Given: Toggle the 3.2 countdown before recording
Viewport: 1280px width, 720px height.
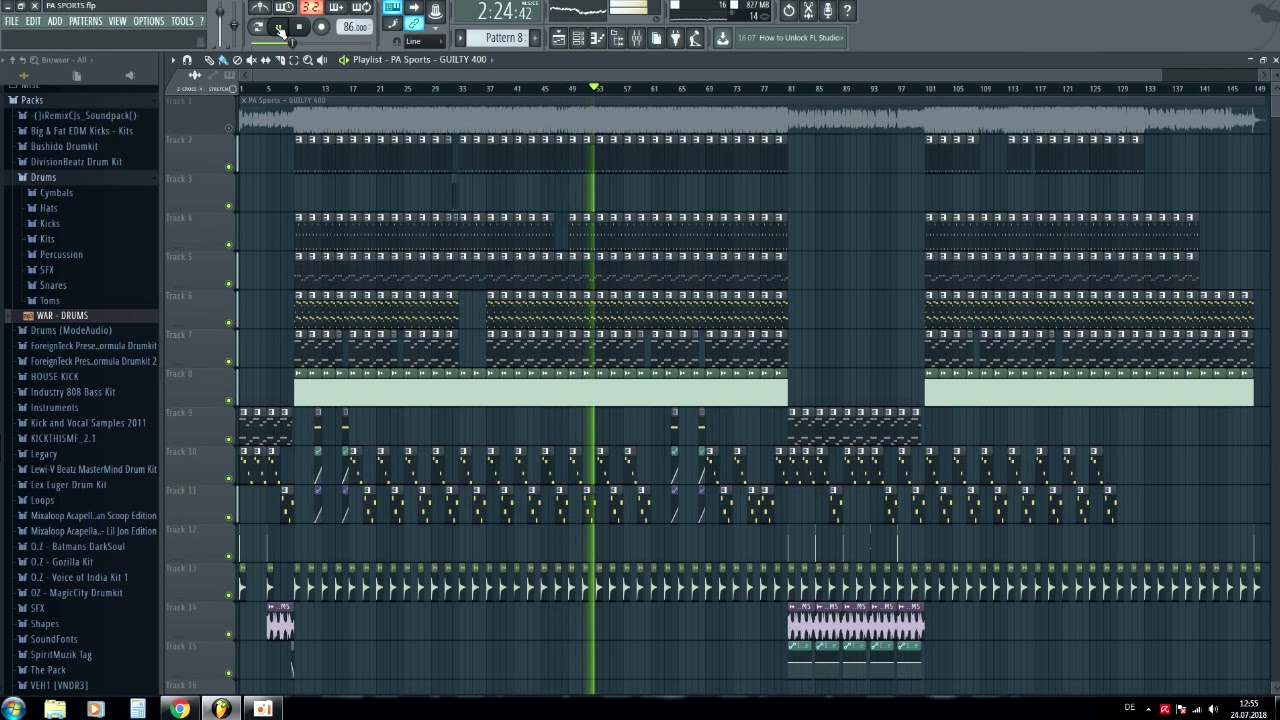Looking at the screenshot, I should click(311, 7).
